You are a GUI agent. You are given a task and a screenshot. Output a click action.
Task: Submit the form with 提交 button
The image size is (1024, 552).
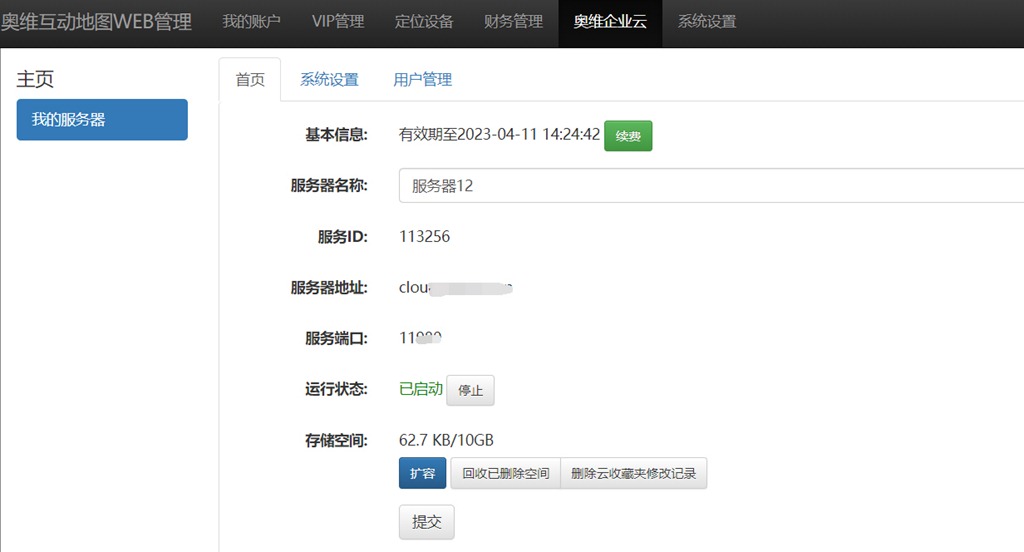pos(426,522)
